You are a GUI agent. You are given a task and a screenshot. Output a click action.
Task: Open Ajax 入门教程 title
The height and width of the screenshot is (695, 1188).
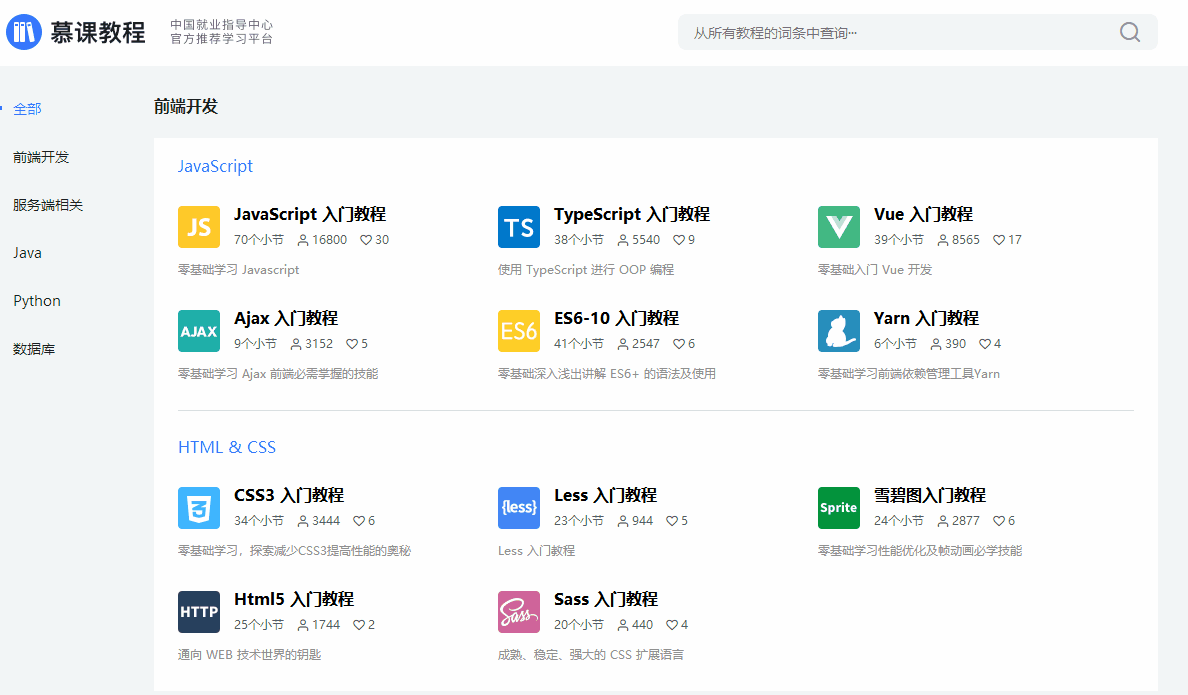click(286, 318)
